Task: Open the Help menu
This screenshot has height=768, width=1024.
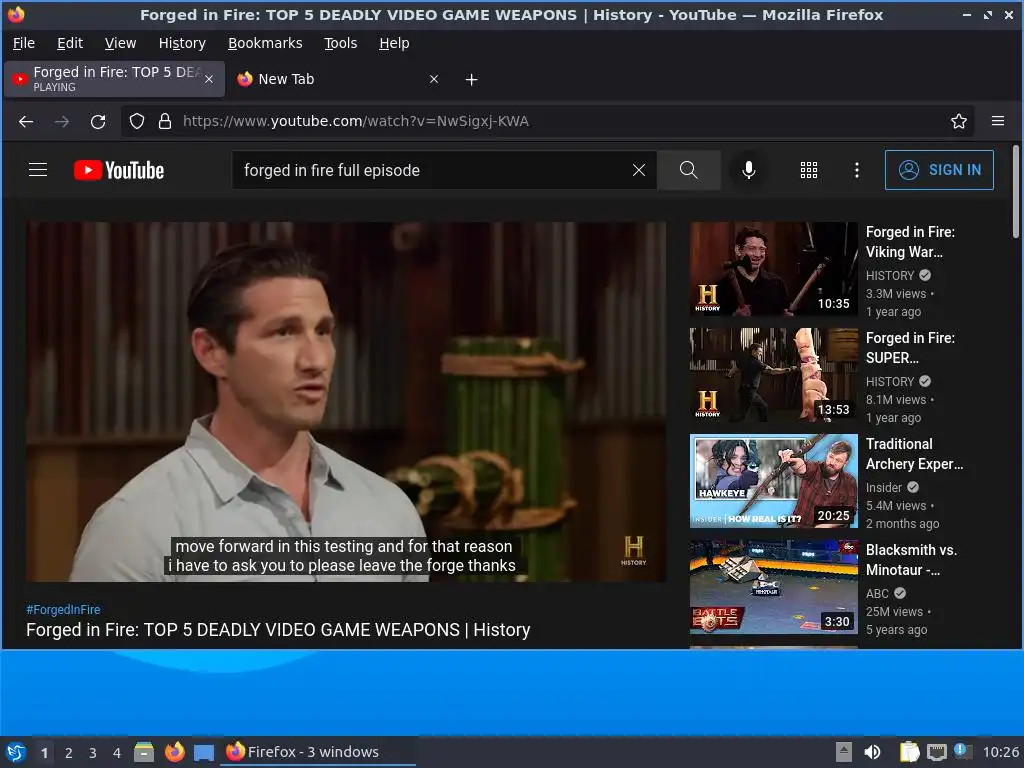Action: [x=394, y=43]
